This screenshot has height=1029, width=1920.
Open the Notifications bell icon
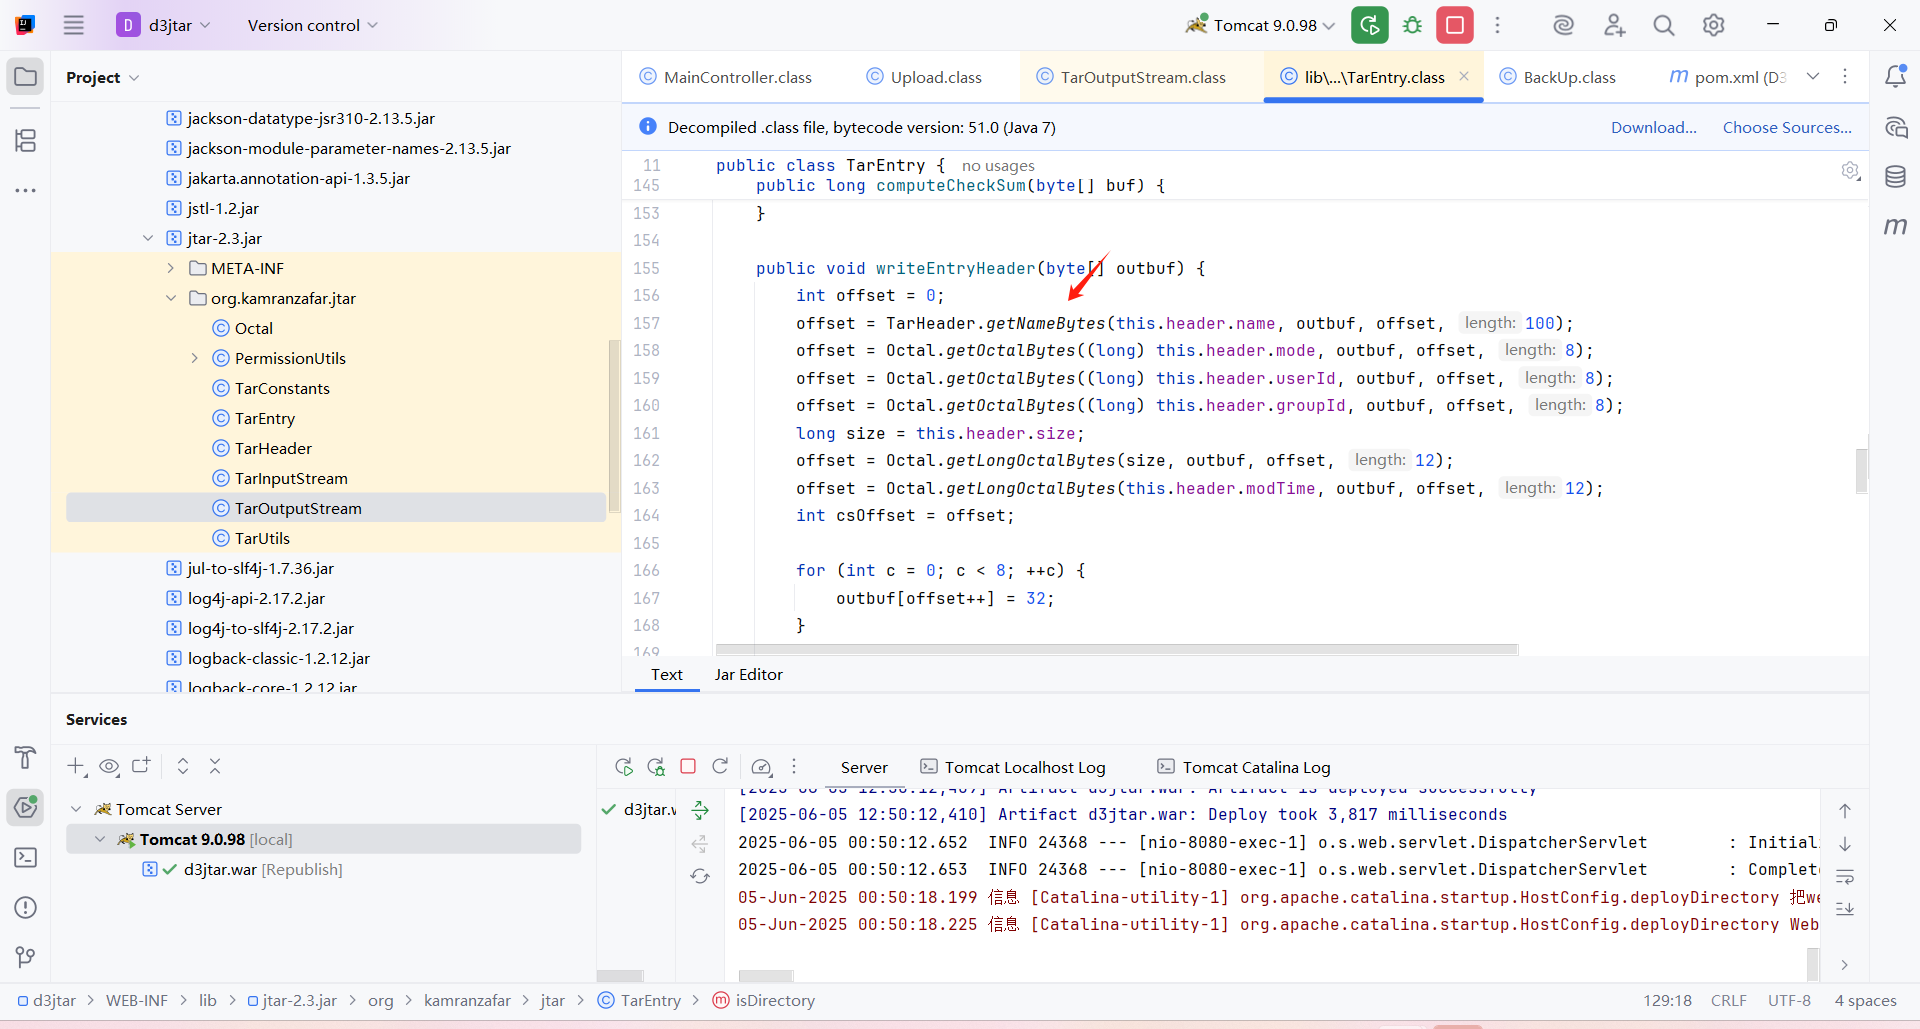coord(1895,77)
